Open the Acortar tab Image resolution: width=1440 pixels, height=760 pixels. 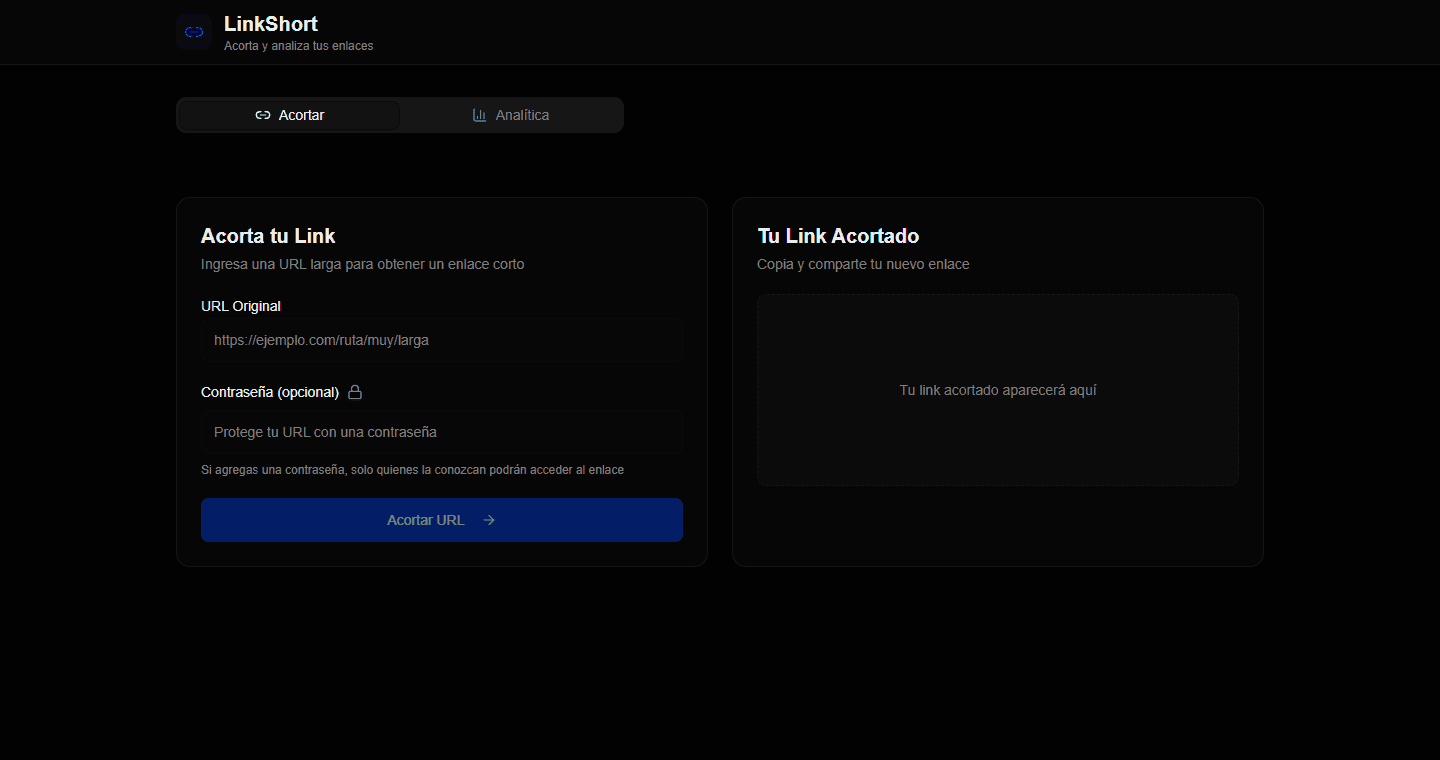coord(289,115)
